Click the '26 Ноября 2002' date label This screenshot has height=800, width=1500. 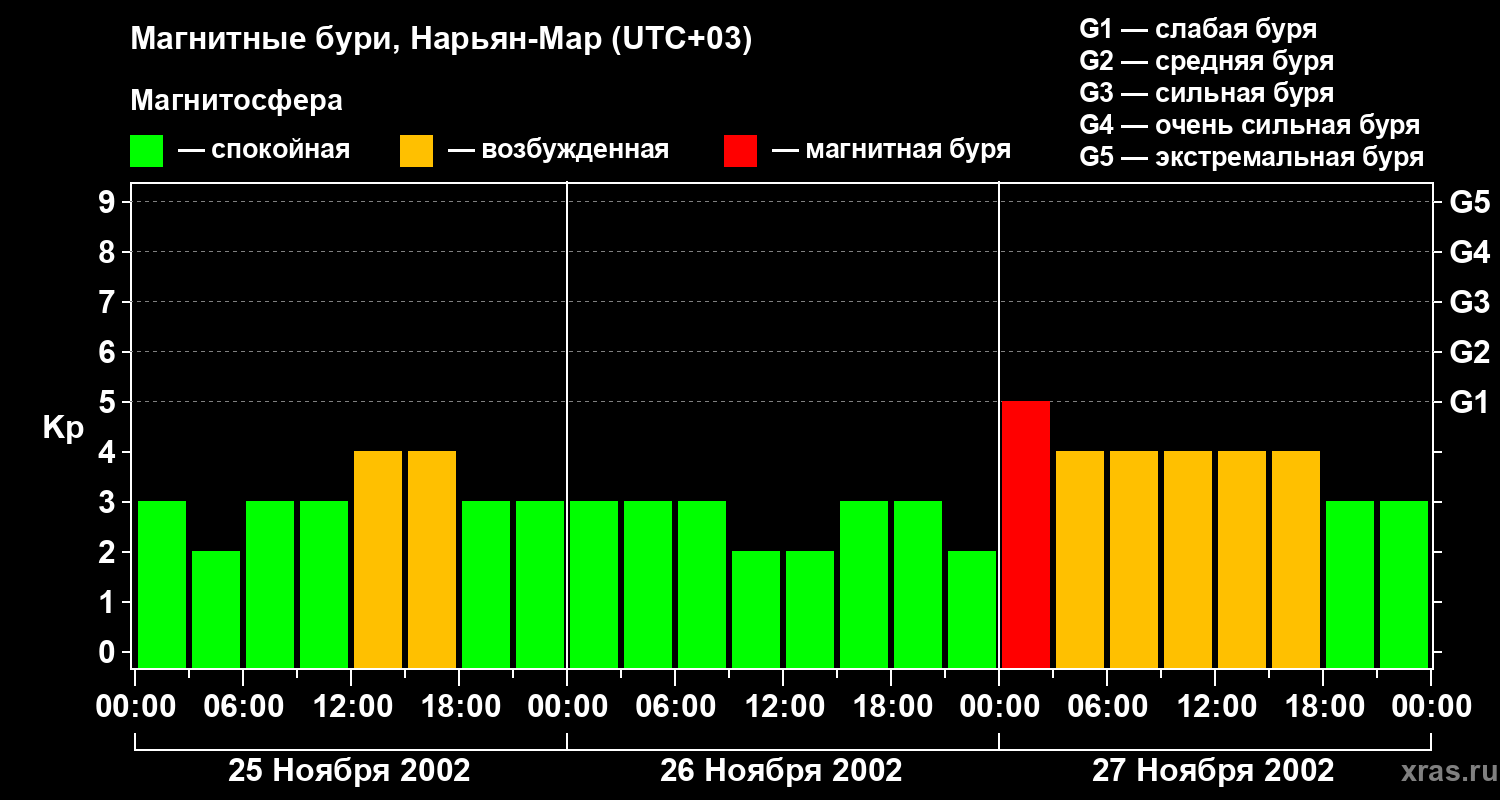[781, 771]
